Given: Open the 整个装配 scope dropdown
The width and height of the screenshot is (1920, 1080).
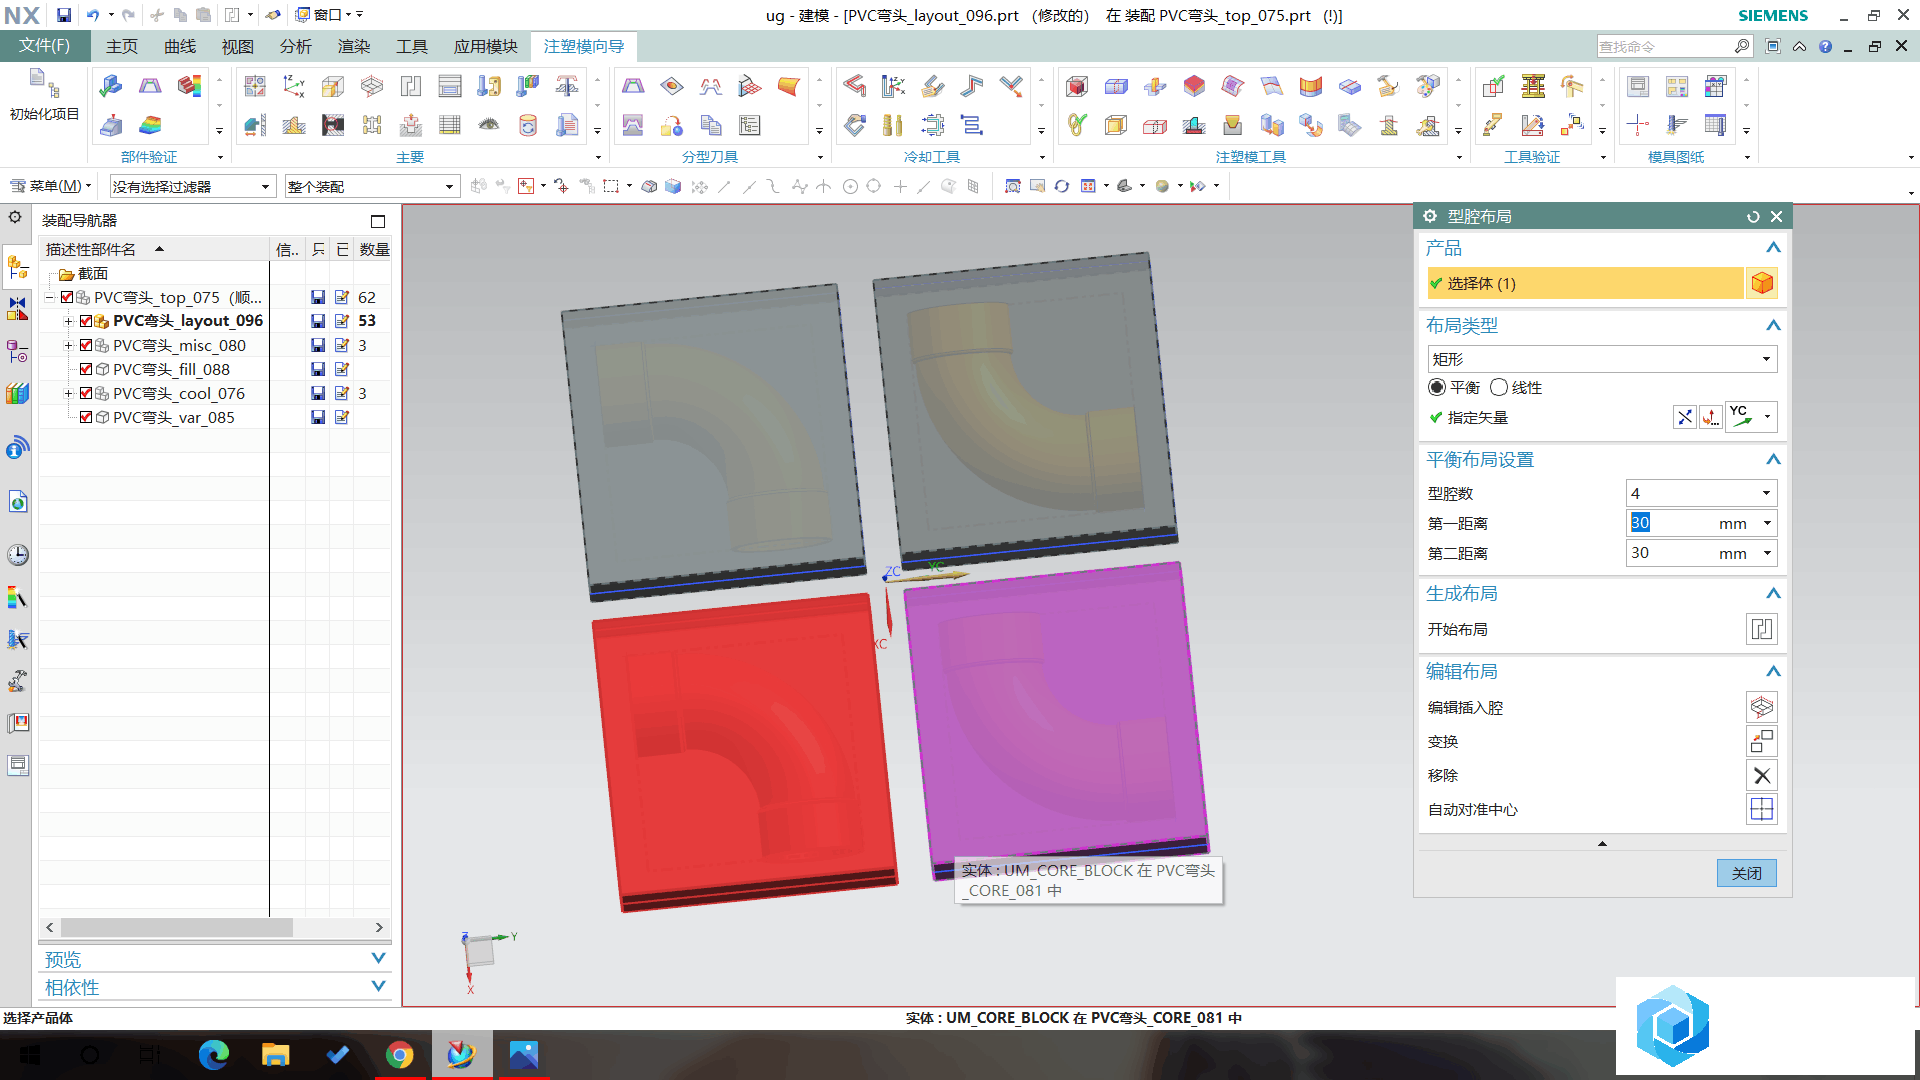Looking at the screenshot, I should 371,186.
